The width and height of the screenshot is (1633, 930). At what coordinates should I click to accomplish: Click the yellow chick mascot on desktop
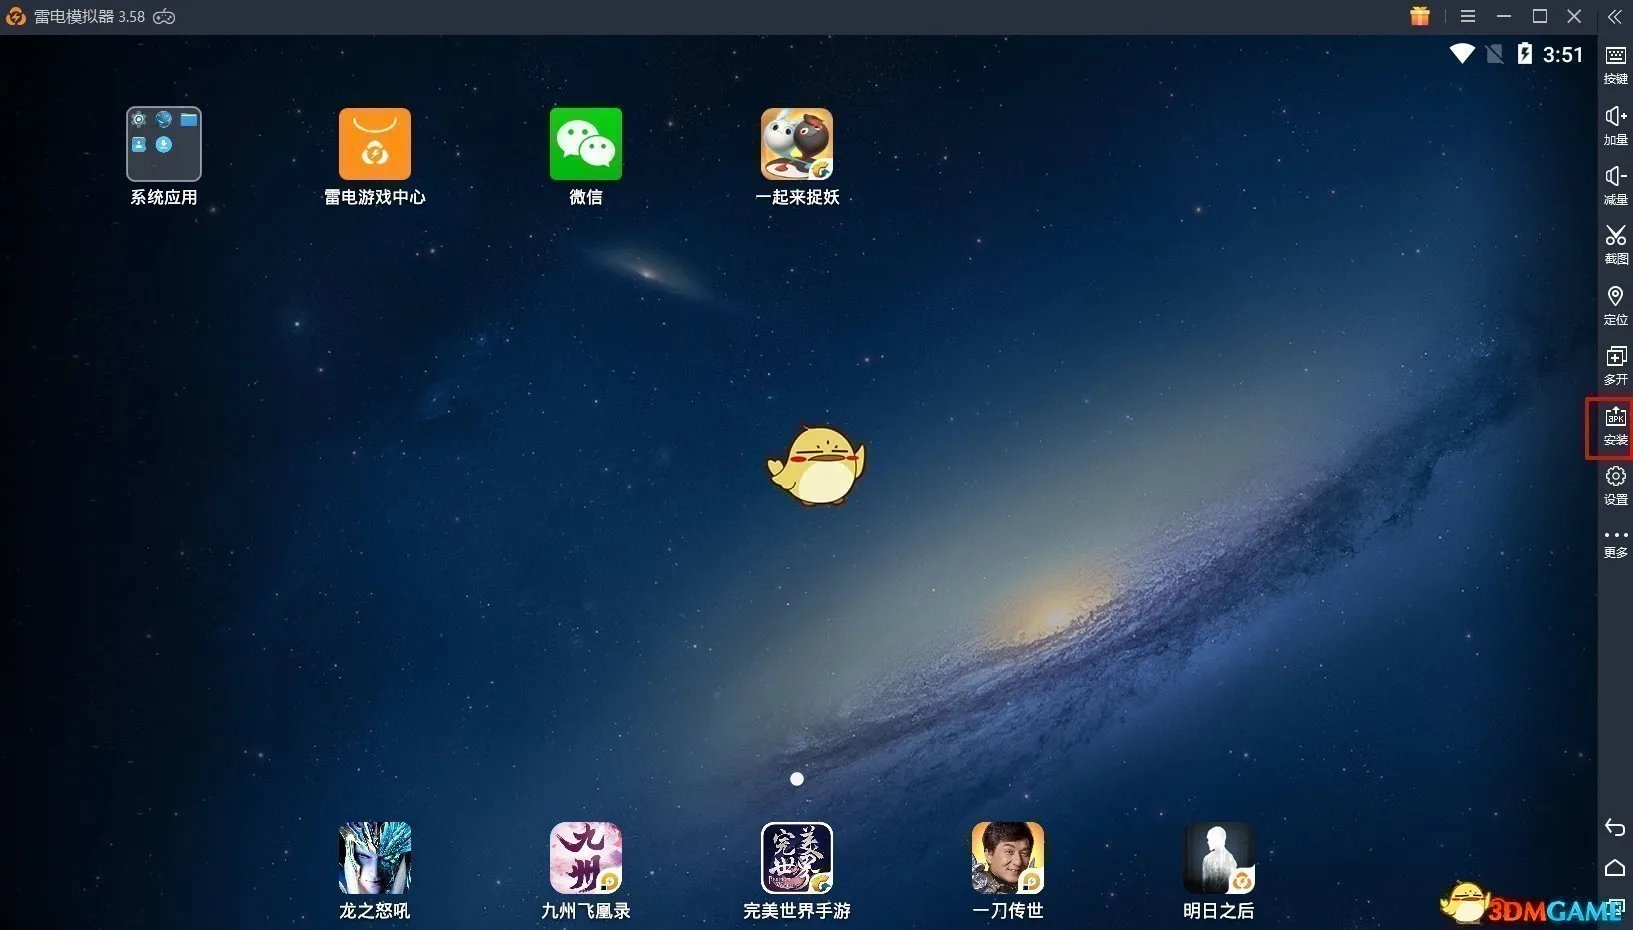point(817,465)
